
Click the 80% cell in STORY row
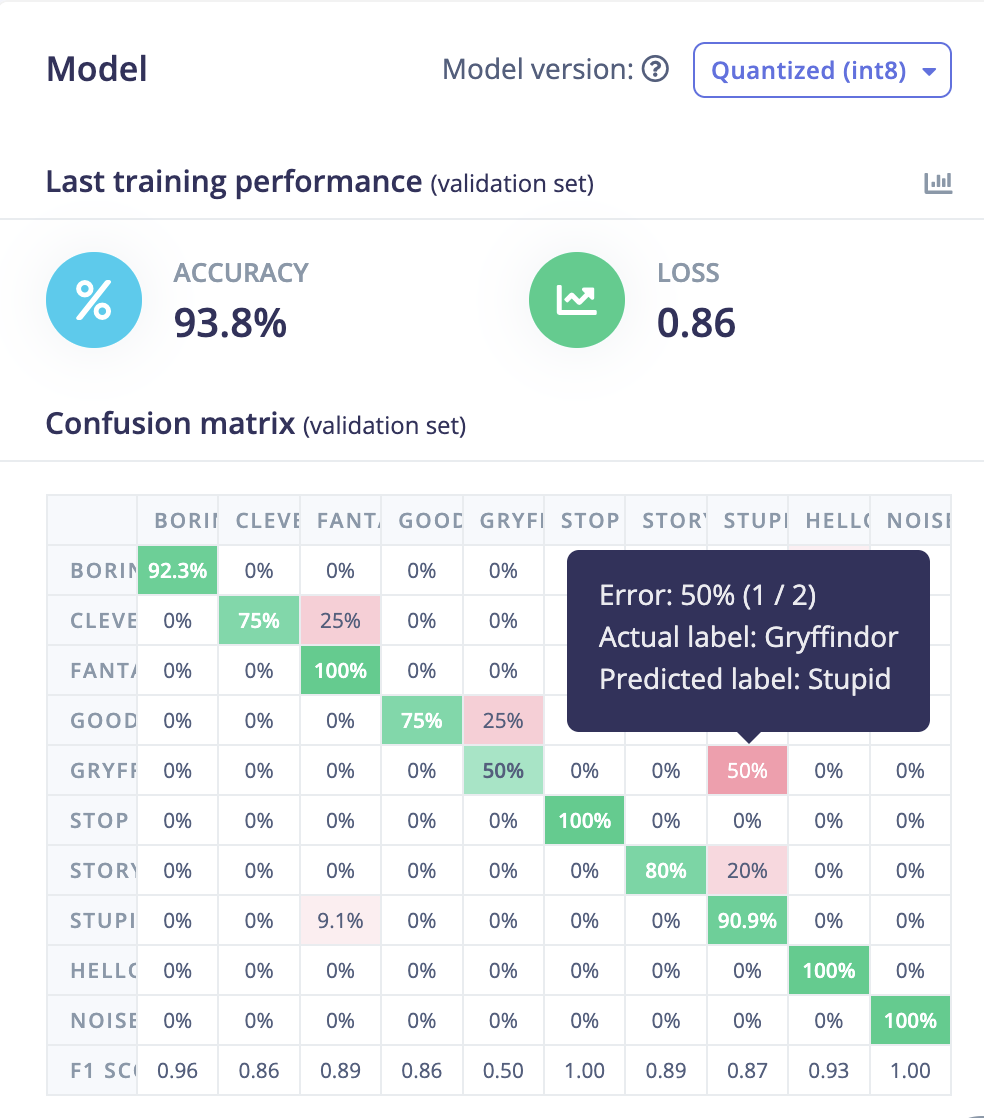click(666, 871)
